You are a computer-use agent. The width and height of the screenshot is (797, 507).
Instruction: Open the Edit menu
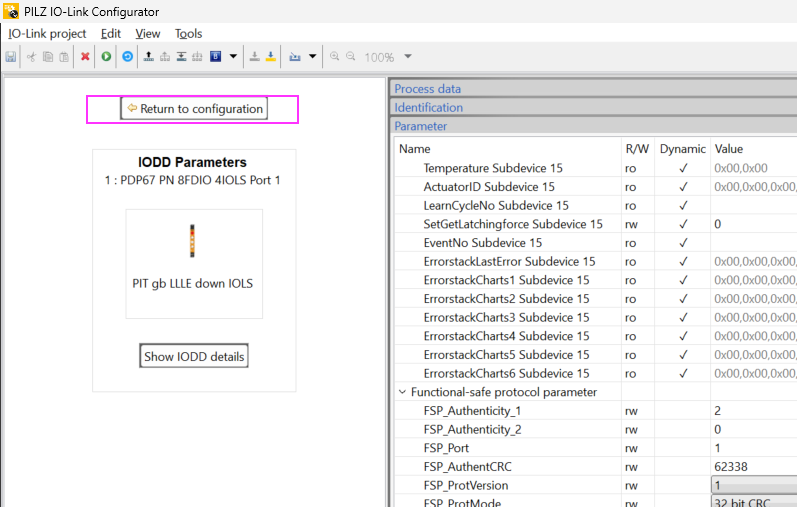pyautogui.click(x=110, y=34)
